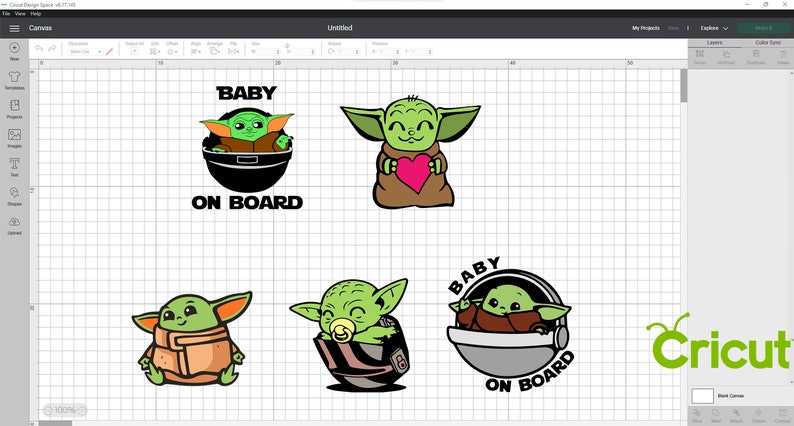This screenshot has height=426, width=794.
Task: Click the Operation line color swatch
Action: pos(109,52)
